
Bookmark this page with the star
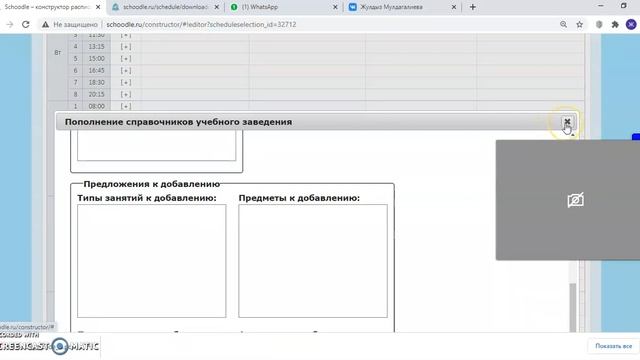pyautogui.click(x=580, y=24)
